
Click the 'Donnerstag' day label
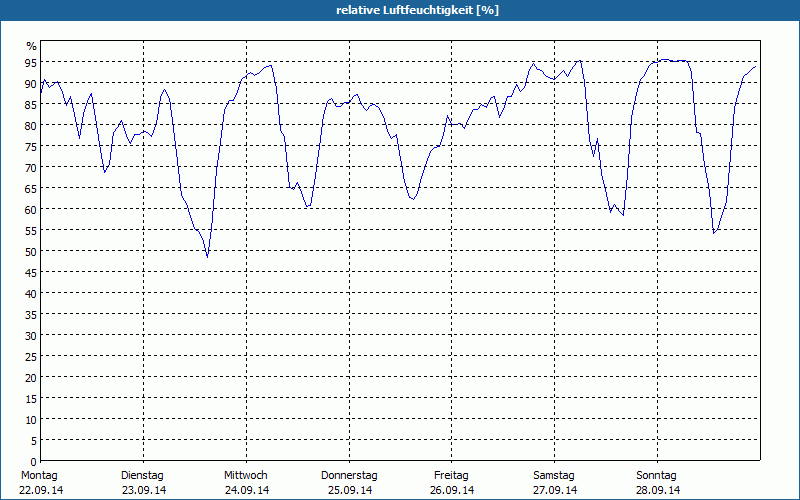point(349,476)
